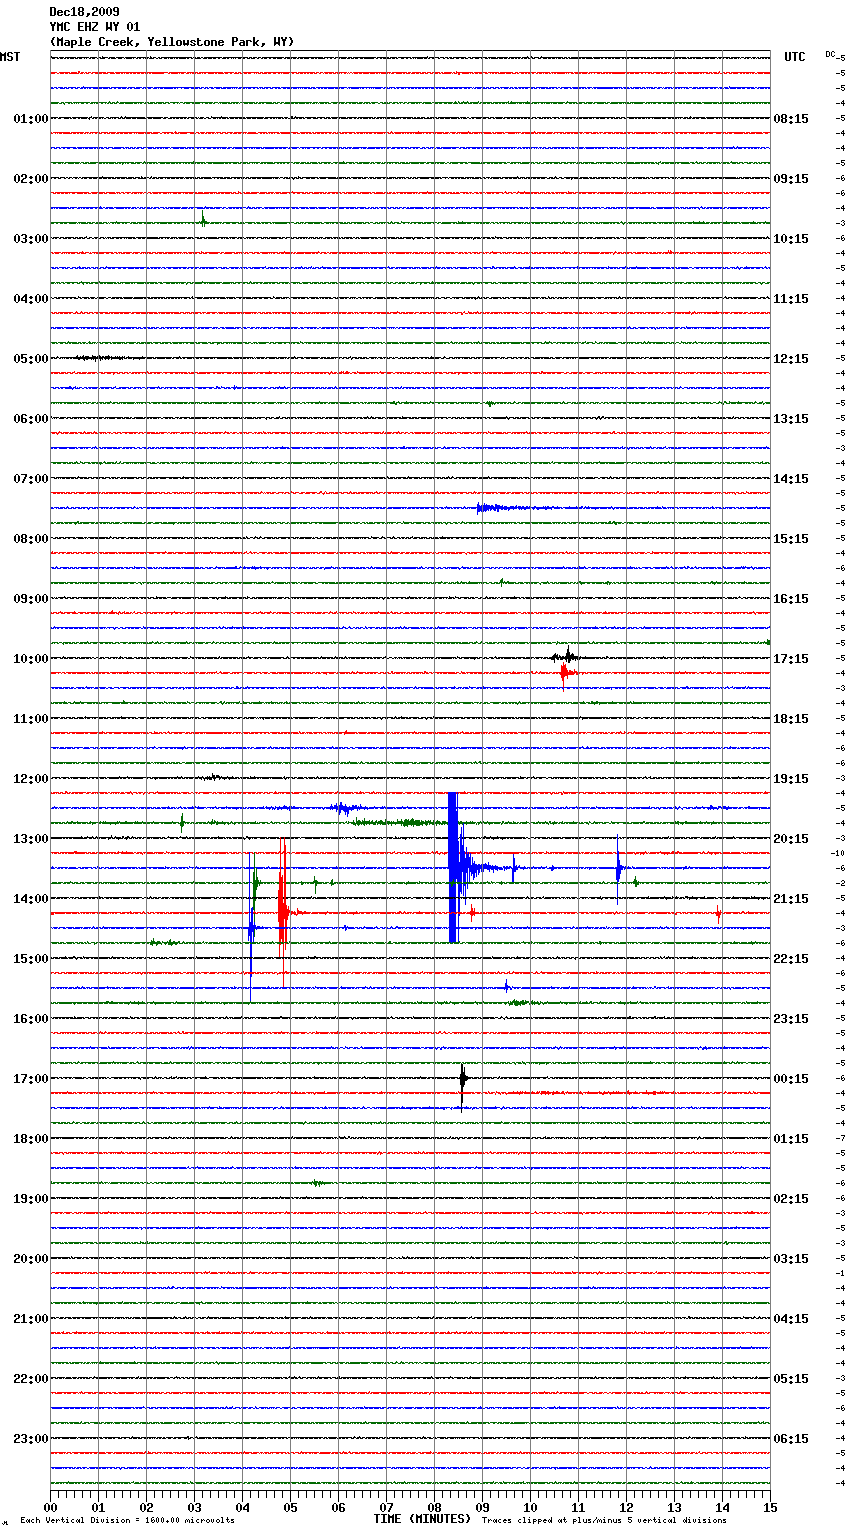Click the -7 value in DC column

click(841, 1138)
